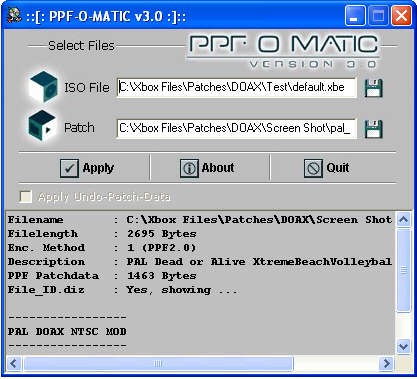This screenshot has height=379, width=417.
Task: Click the 'Enc. Method : 1 (PPF2.0)' line
Action: [102, 248]
